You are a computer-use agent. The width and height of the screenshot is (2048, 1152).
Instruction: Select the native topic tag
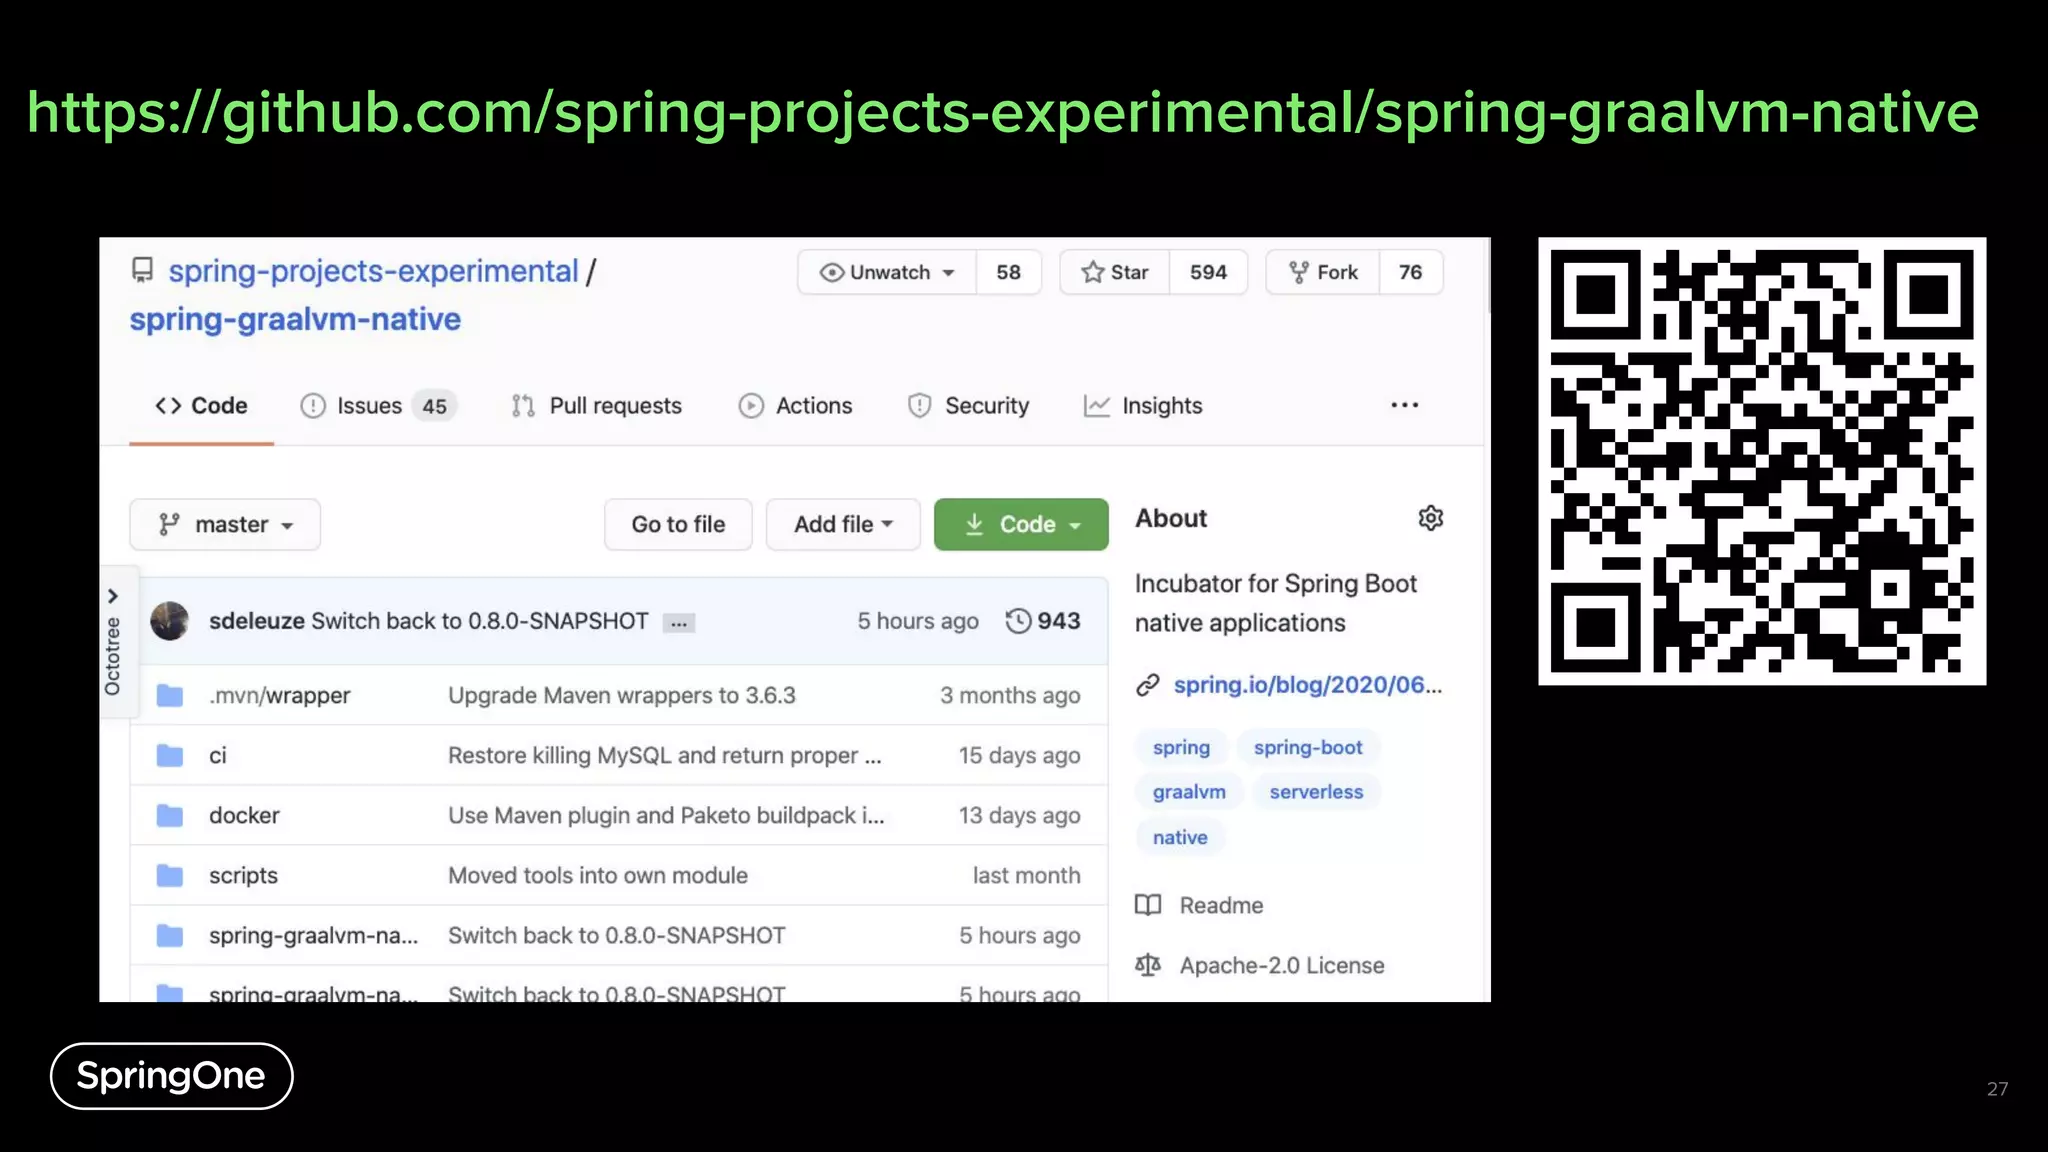point(1180,837)
